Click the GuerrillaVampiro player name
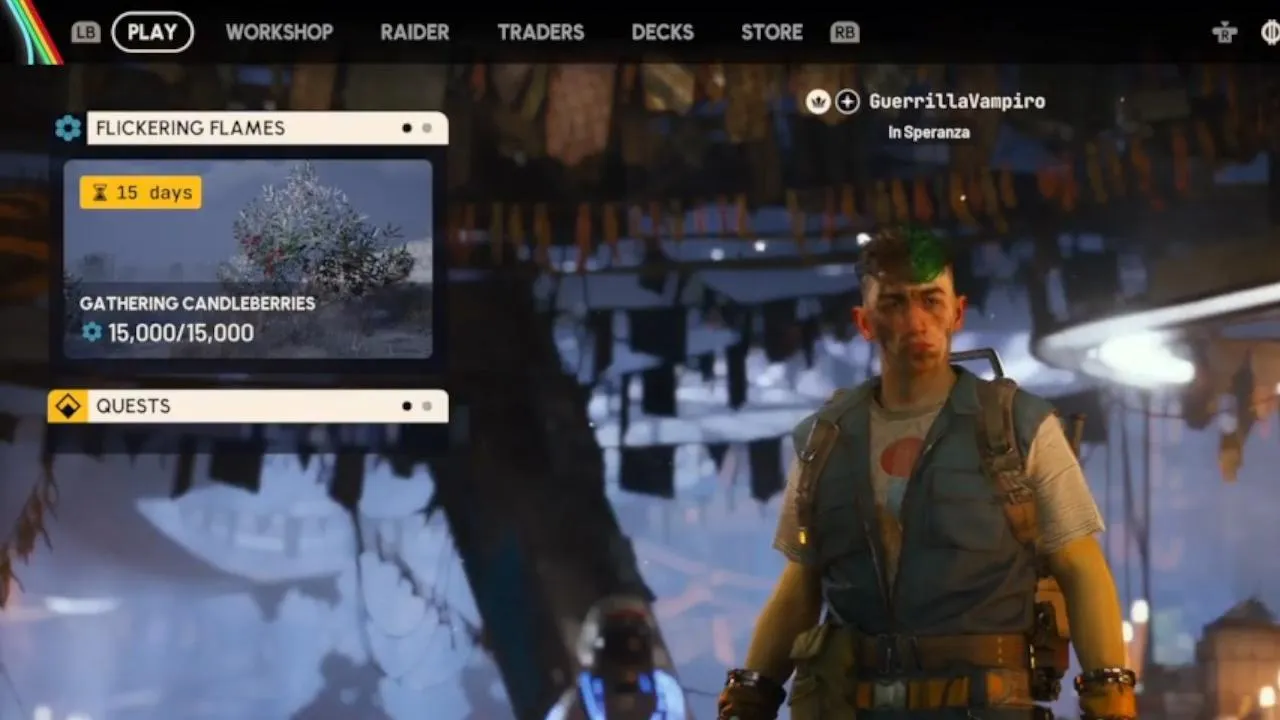This screenshot has height=720, width=1280. [957, 101]
